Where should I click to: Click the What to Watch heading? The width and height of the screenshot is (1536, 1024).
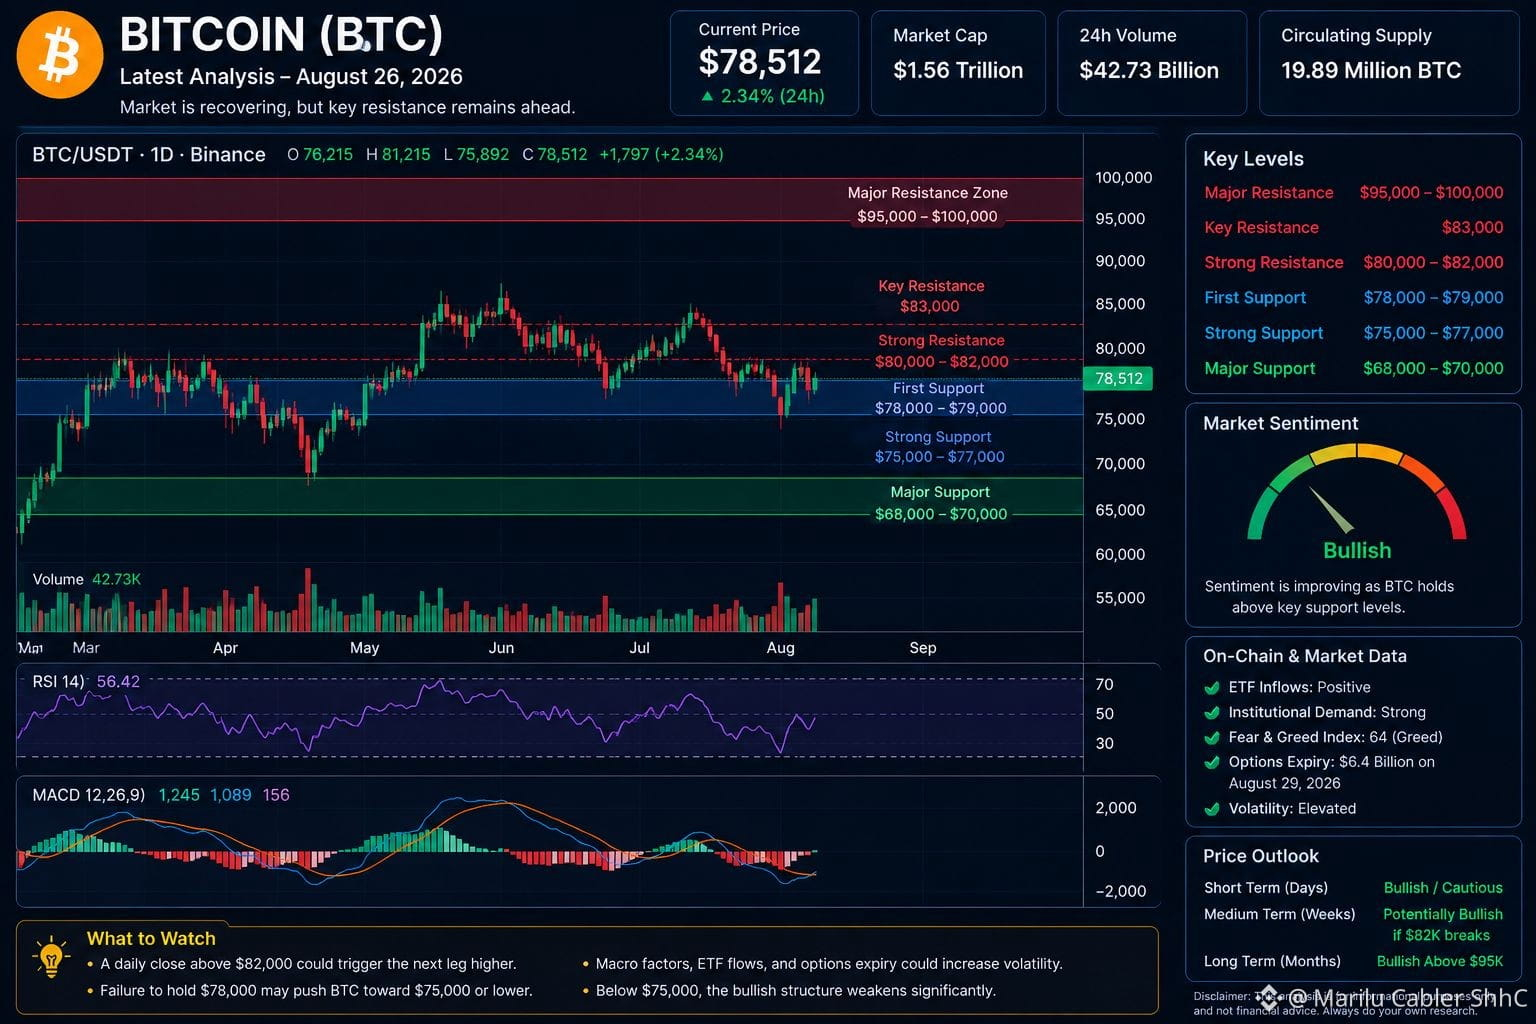point(151,939)
